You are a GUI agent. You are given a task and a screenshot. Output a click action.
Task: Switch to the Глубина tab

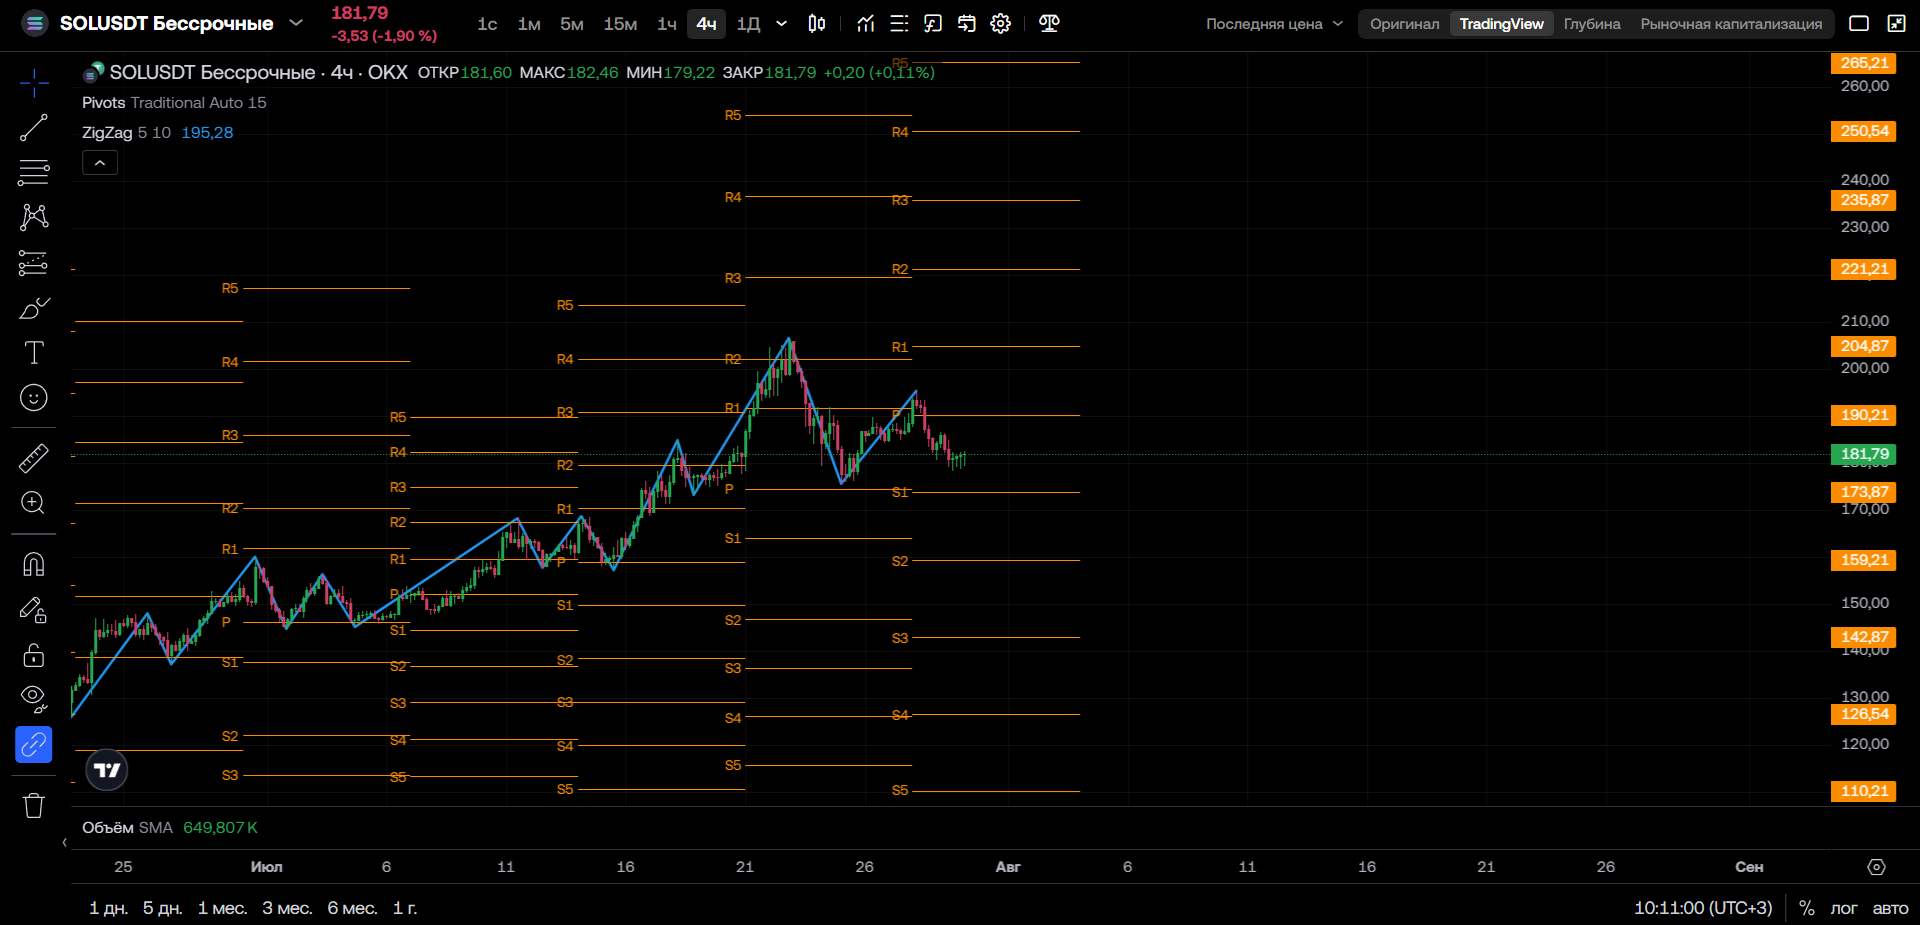1592,24
